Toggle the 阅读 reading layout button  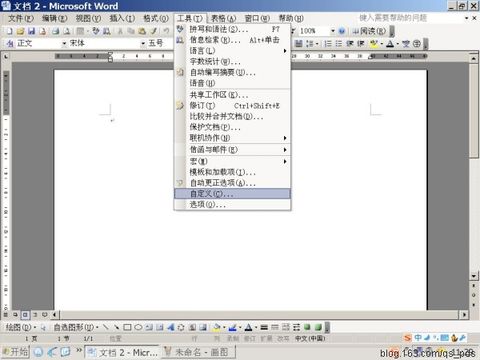369,31
